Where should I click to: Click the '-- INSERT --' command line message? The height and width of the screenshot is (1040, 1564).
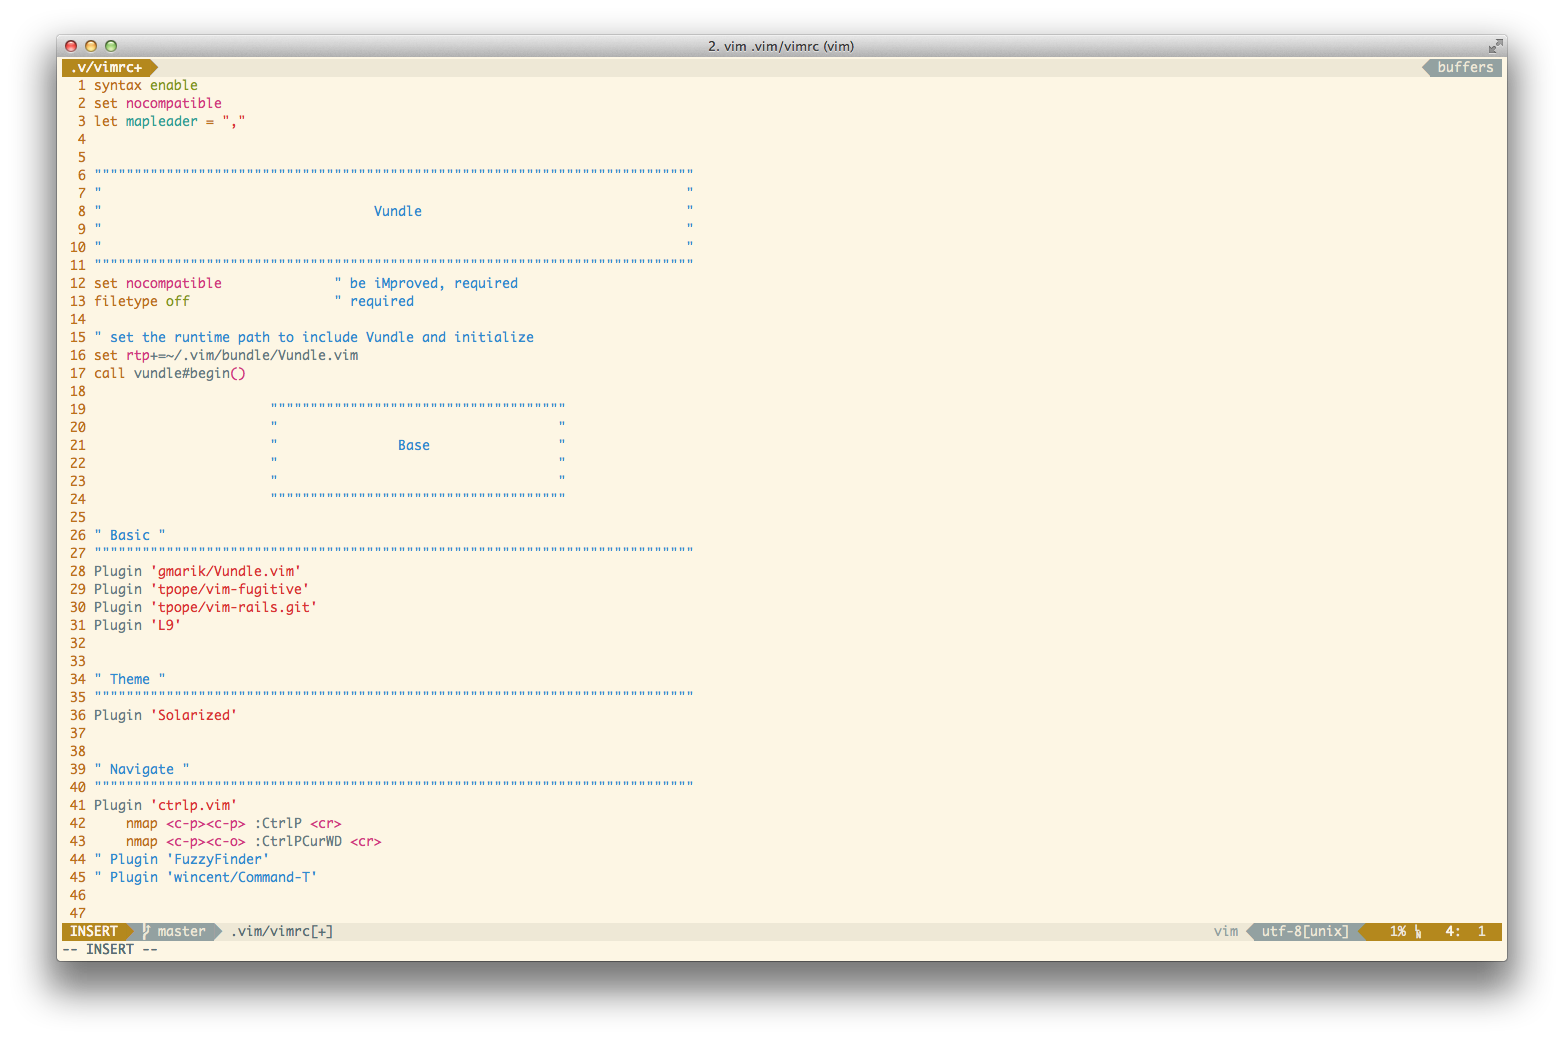pos(110,949)
